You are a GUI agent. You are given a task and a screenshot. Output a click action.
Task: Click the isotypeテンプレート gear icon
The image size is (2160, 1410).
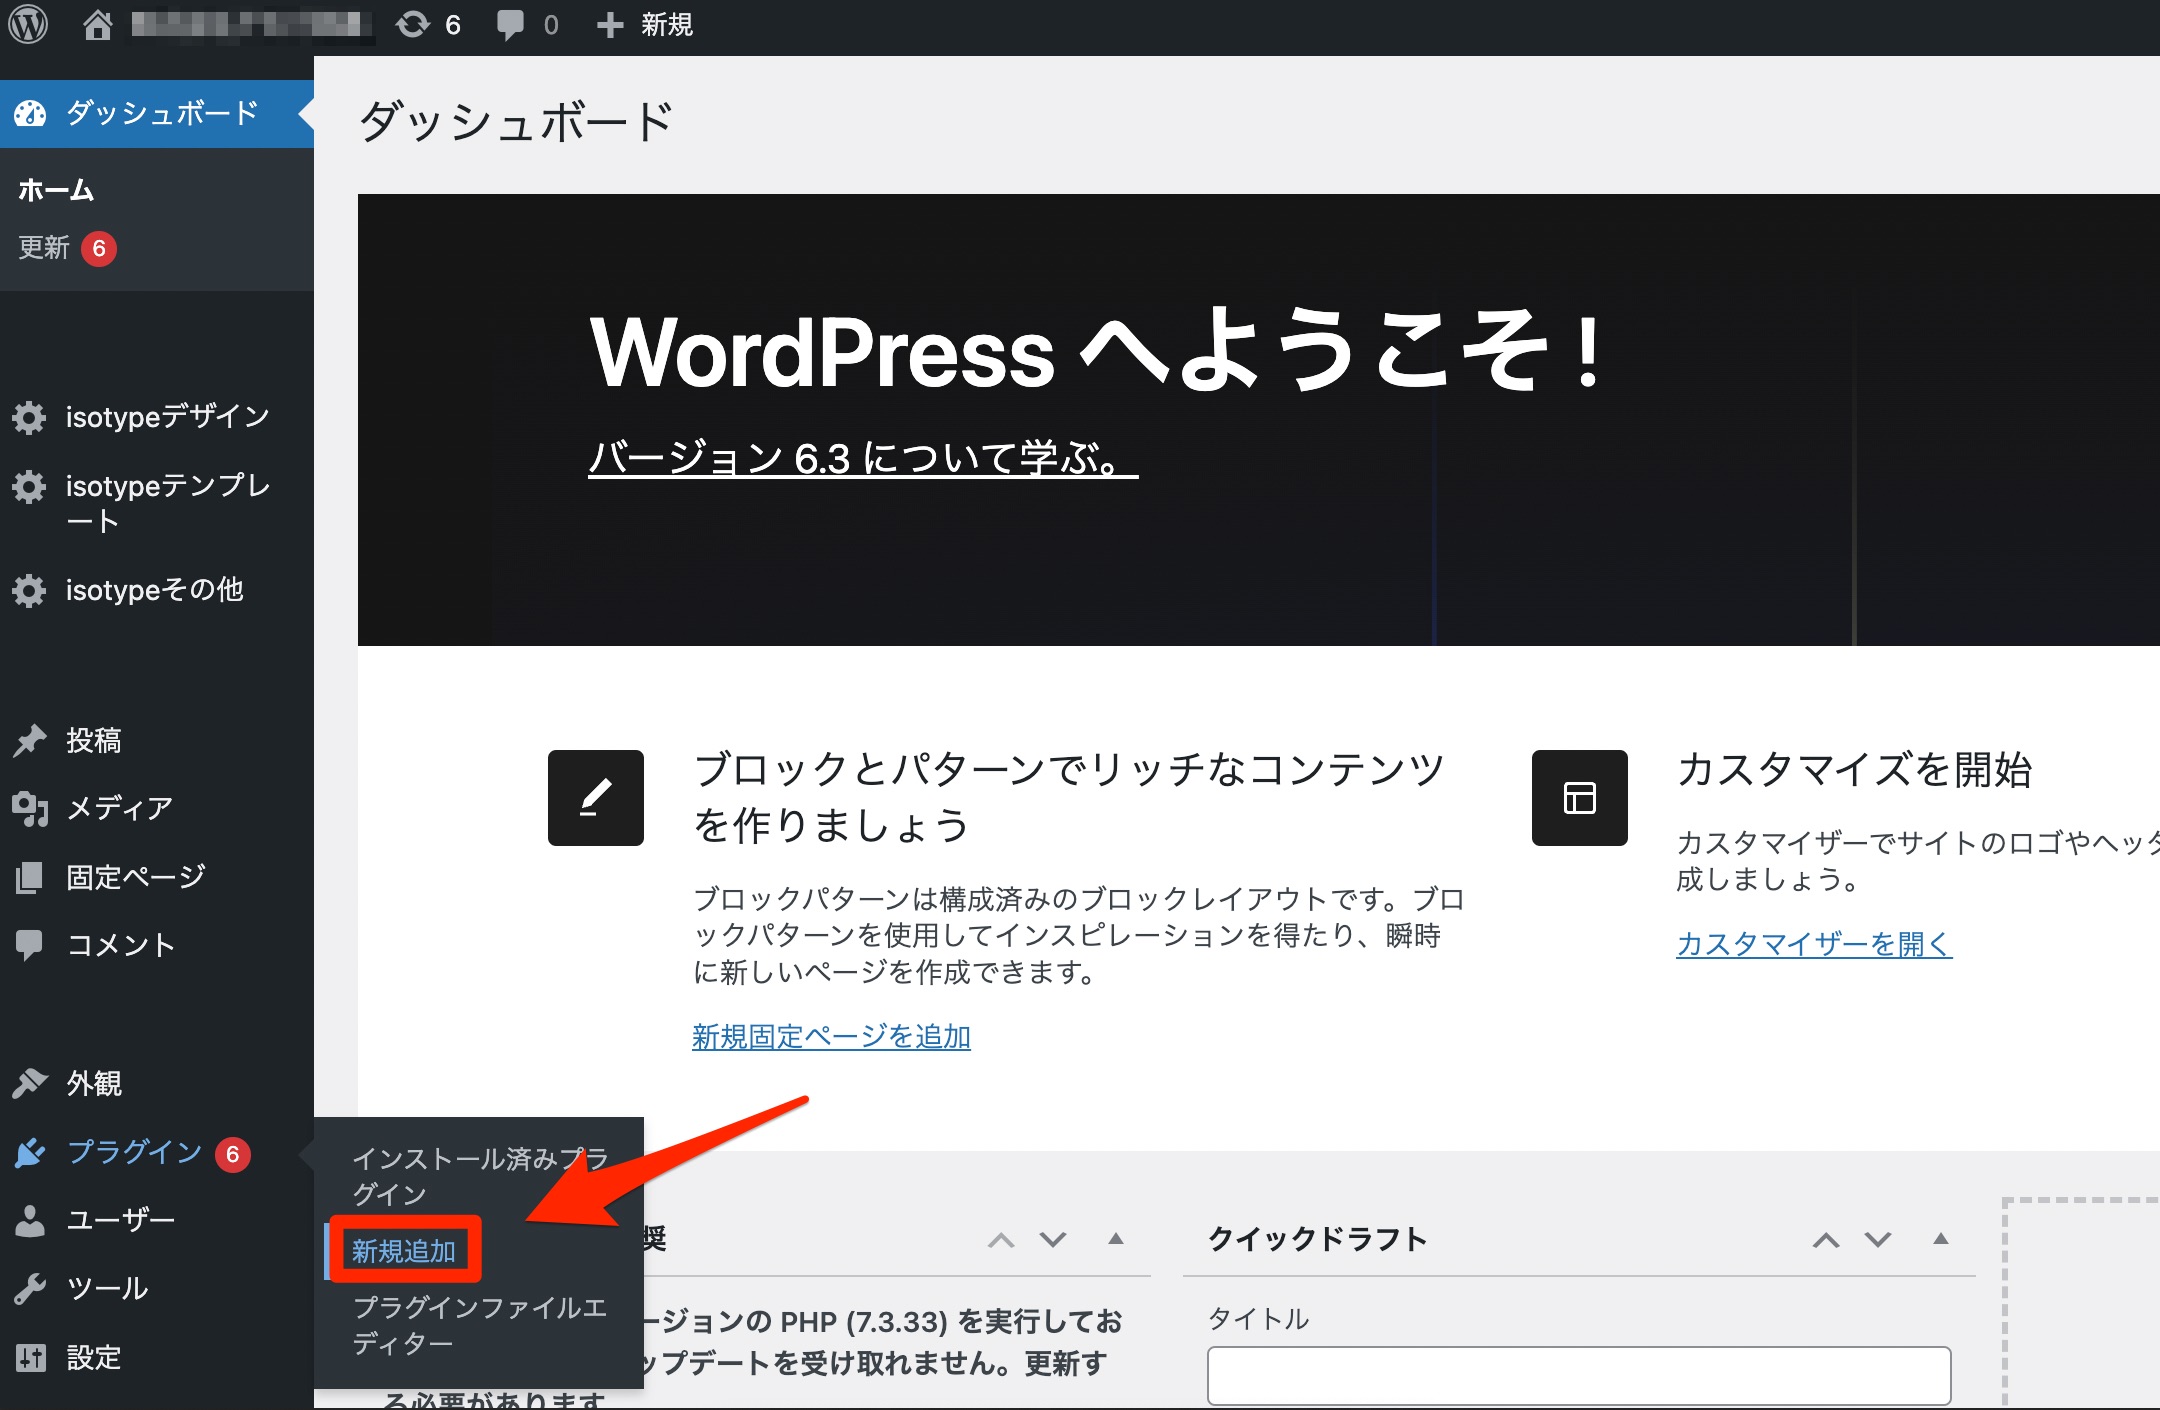click(29, 487)
